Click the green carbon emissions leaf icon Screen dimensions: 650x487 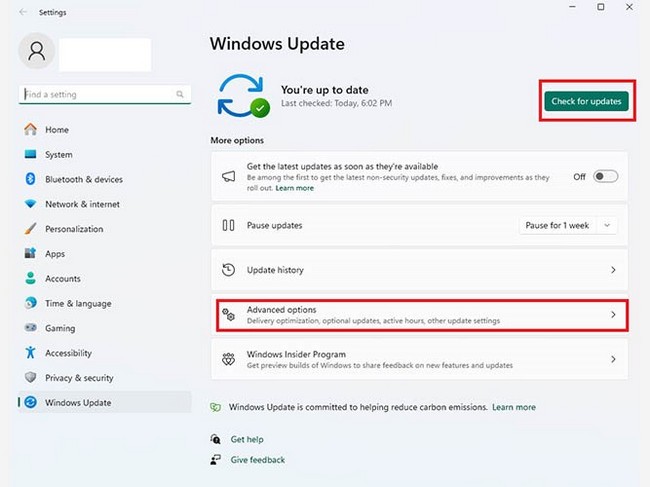point(216,407)
